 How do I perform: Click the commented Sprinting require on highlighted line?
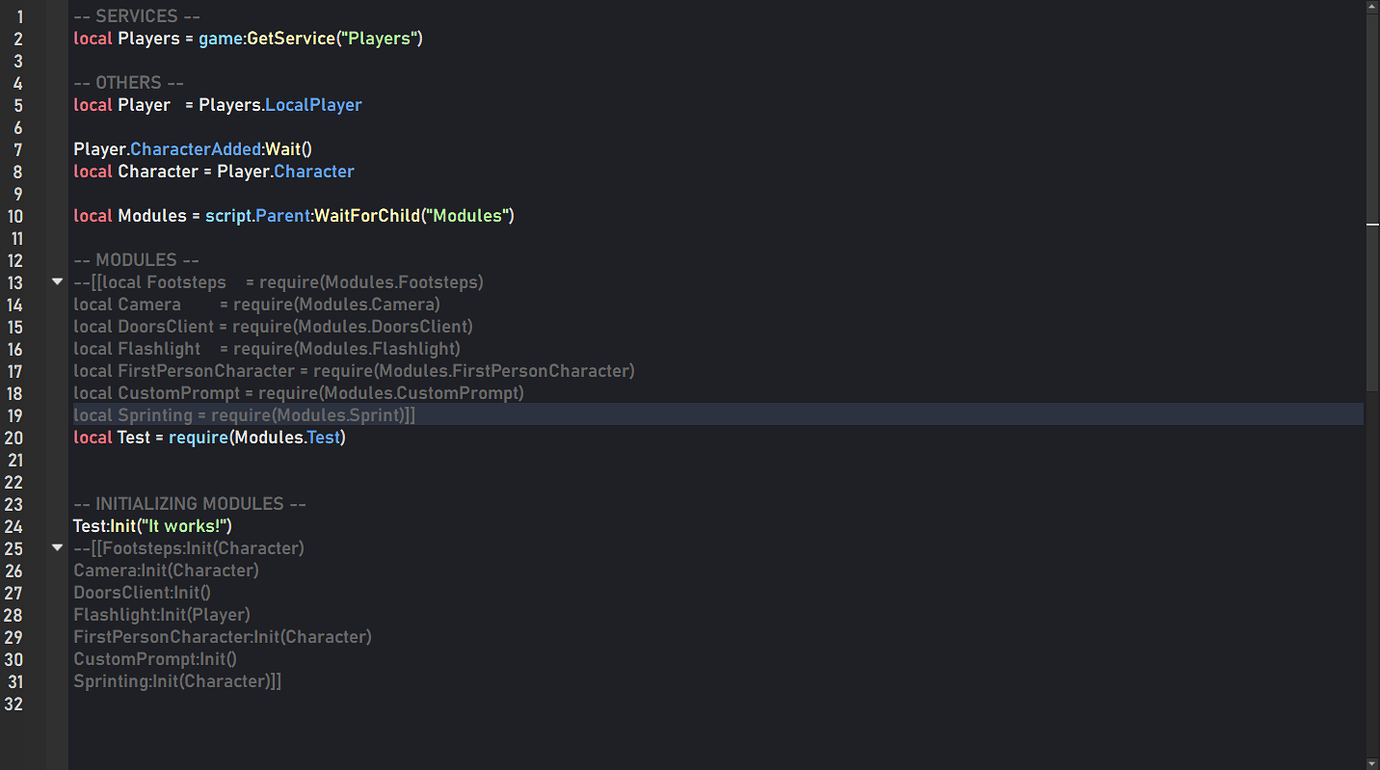pos(244,415)
